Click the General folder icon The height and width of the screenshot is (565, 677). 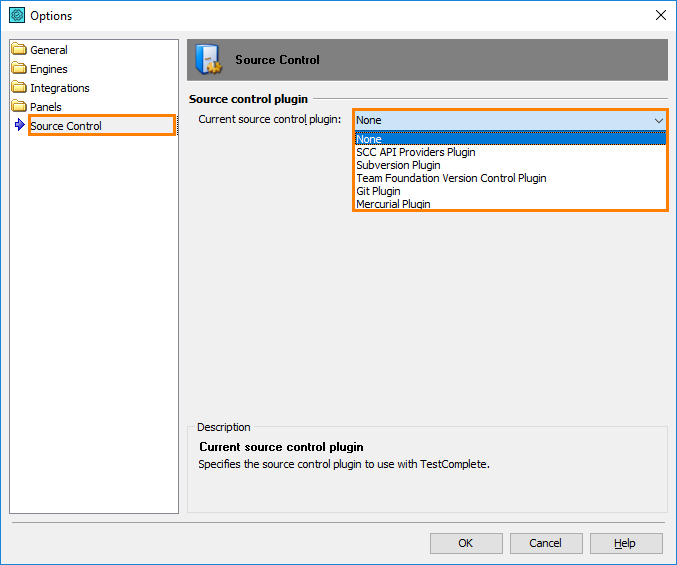19,50
